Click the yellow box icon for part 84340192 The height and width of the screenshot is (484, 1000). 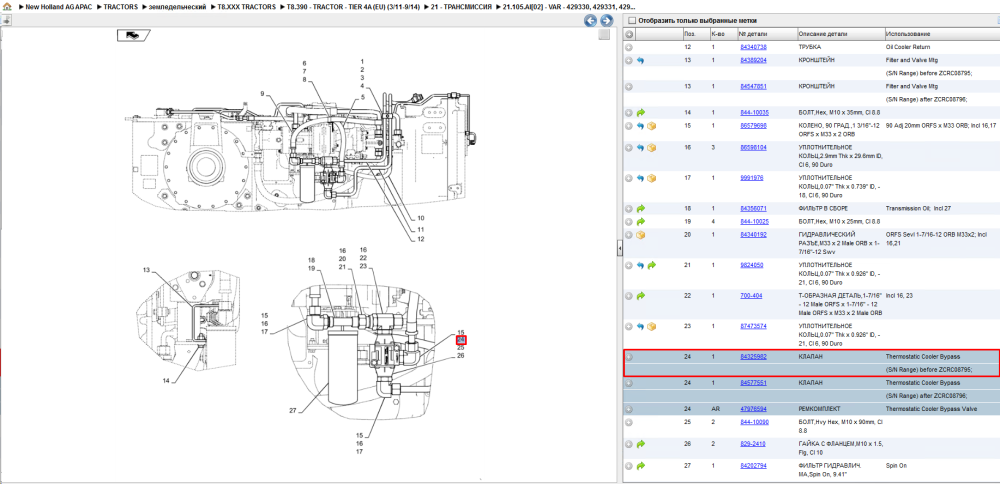pyautogui.click(x=640, y=235)
